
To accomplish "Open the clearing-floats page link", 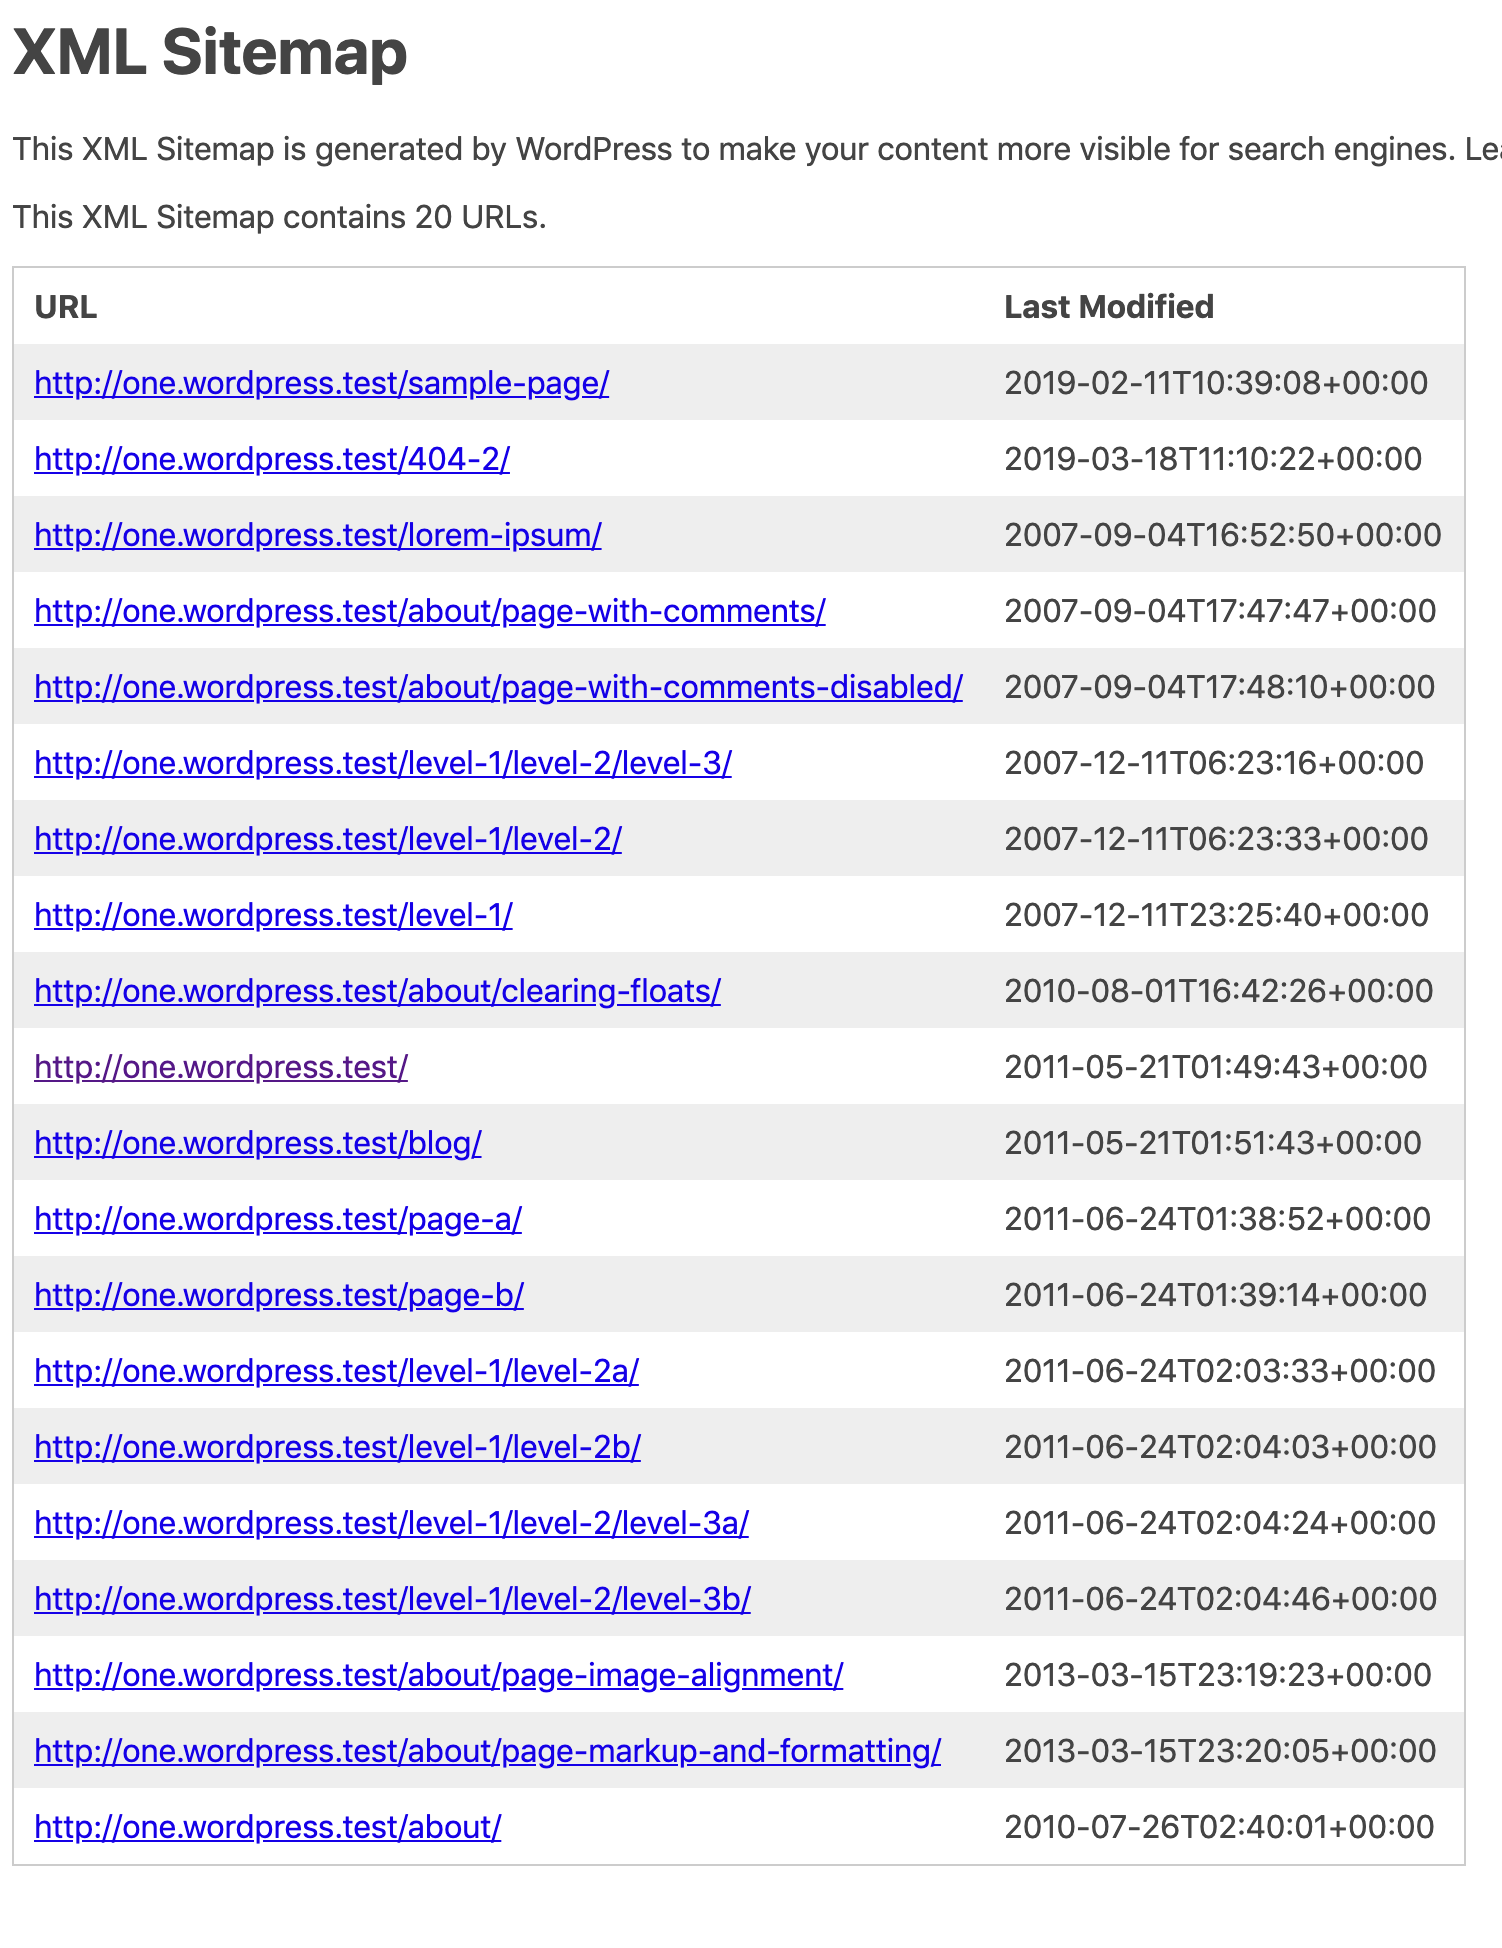I will [x=377, y=991].
